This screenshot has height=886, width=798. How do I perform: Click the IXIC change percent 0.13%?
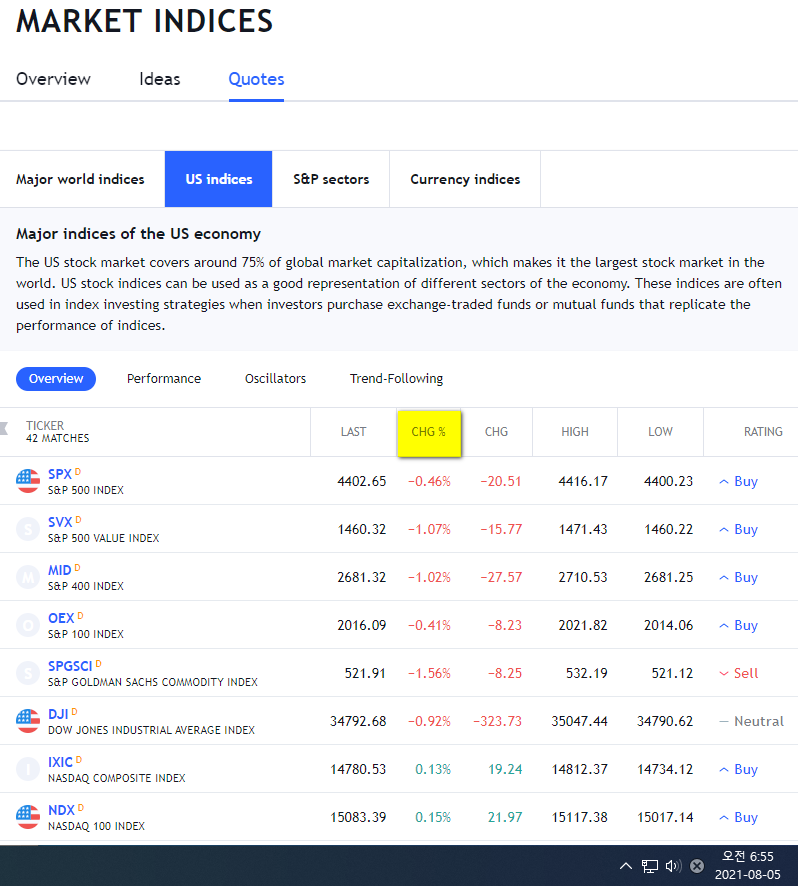click(433, 770)
